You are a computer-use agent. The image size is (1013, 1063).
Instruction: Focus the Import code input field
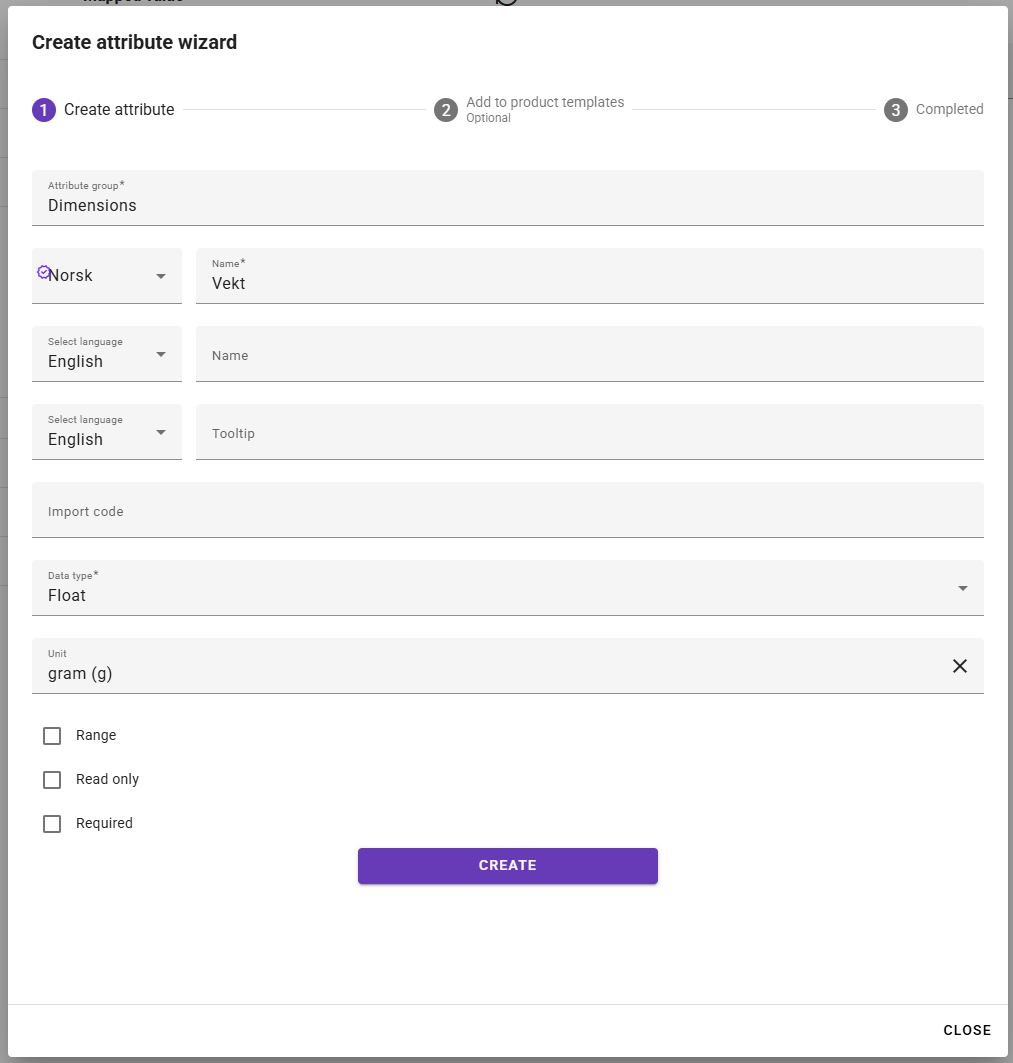pyautogui.click(x=508, y=510)
